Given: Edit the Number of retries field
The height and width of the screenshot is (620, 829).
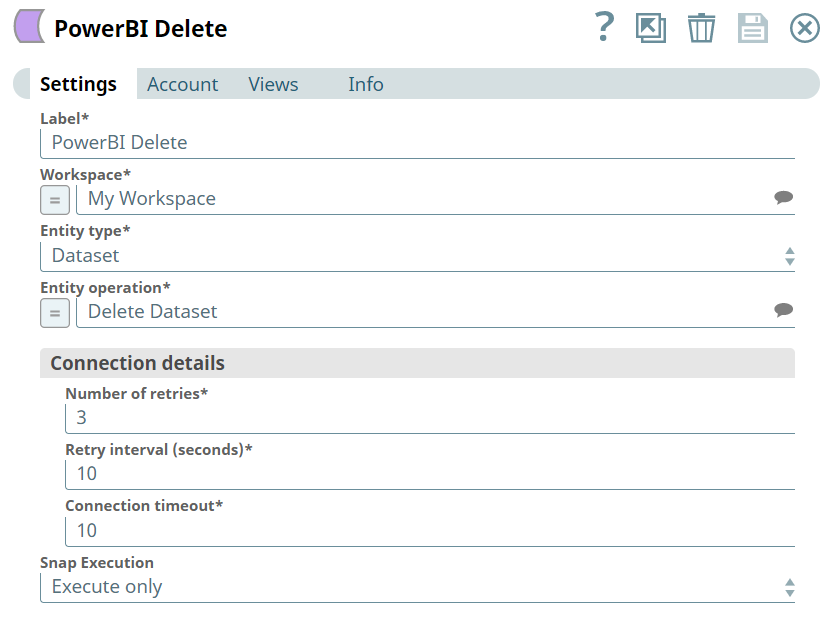Looking at the screenshot, I should tap(430, 419).
